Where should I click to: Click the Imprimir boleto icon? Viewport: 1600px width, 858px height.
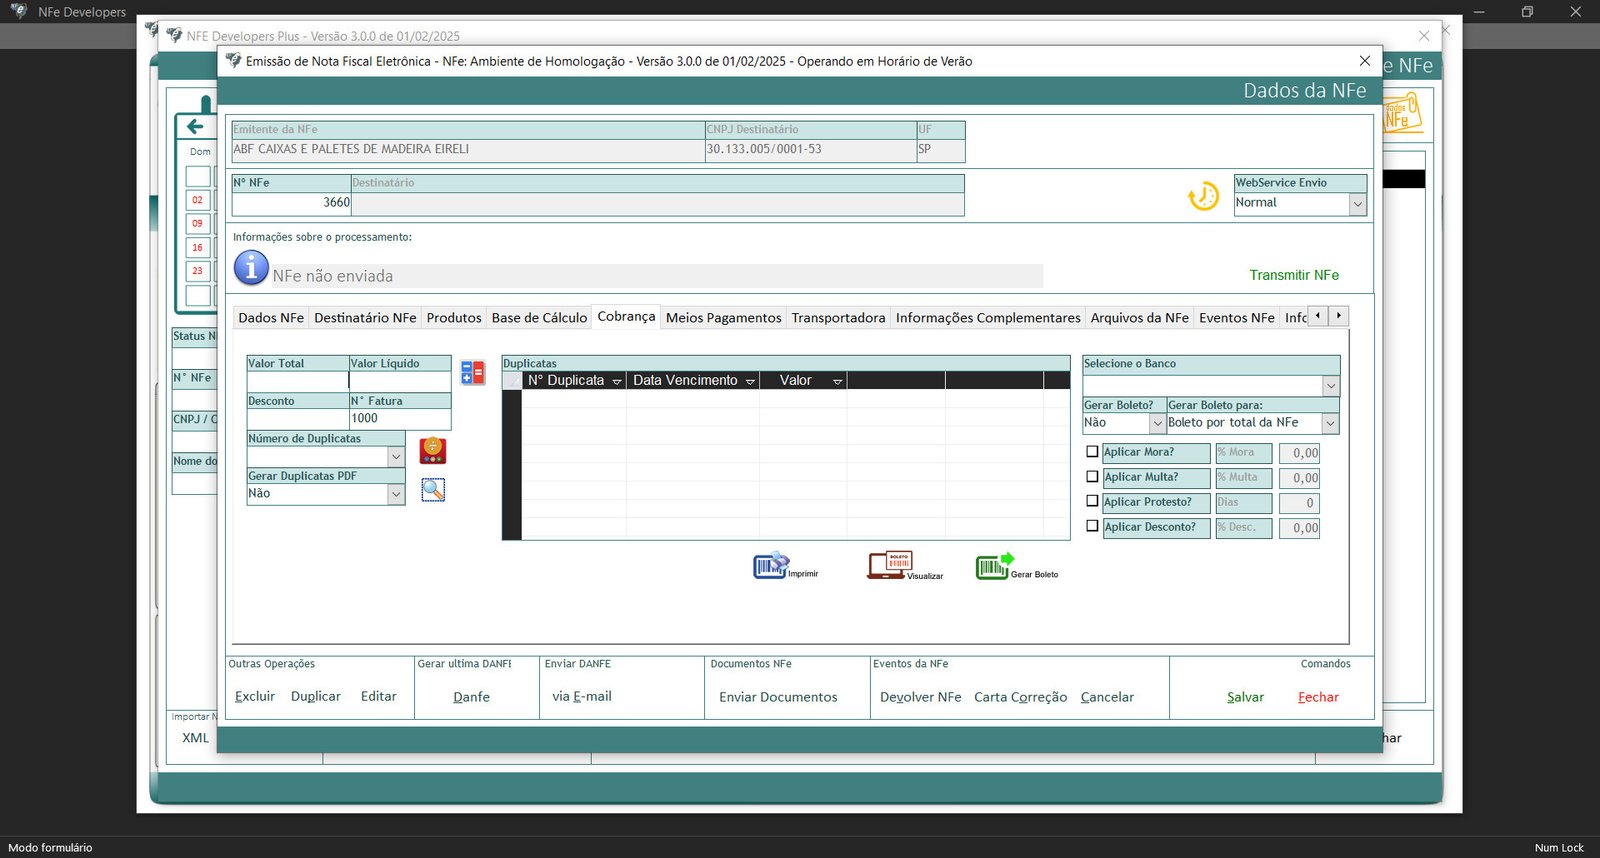(771, 566)
